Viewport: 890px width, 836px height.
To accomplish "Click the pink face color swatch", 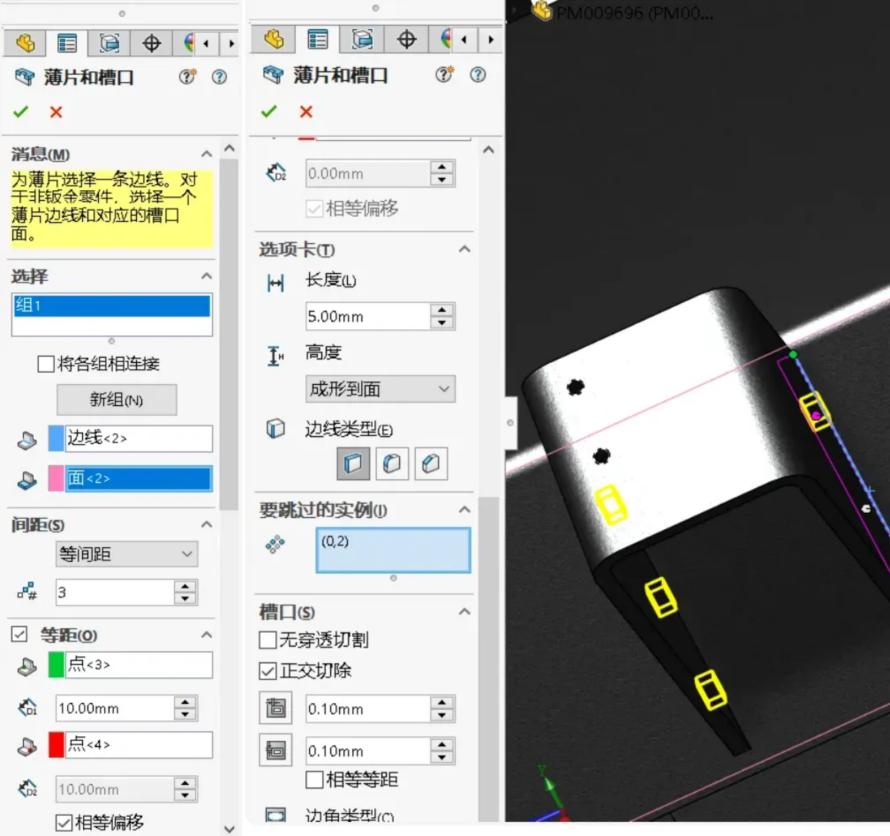I will 56,478.
